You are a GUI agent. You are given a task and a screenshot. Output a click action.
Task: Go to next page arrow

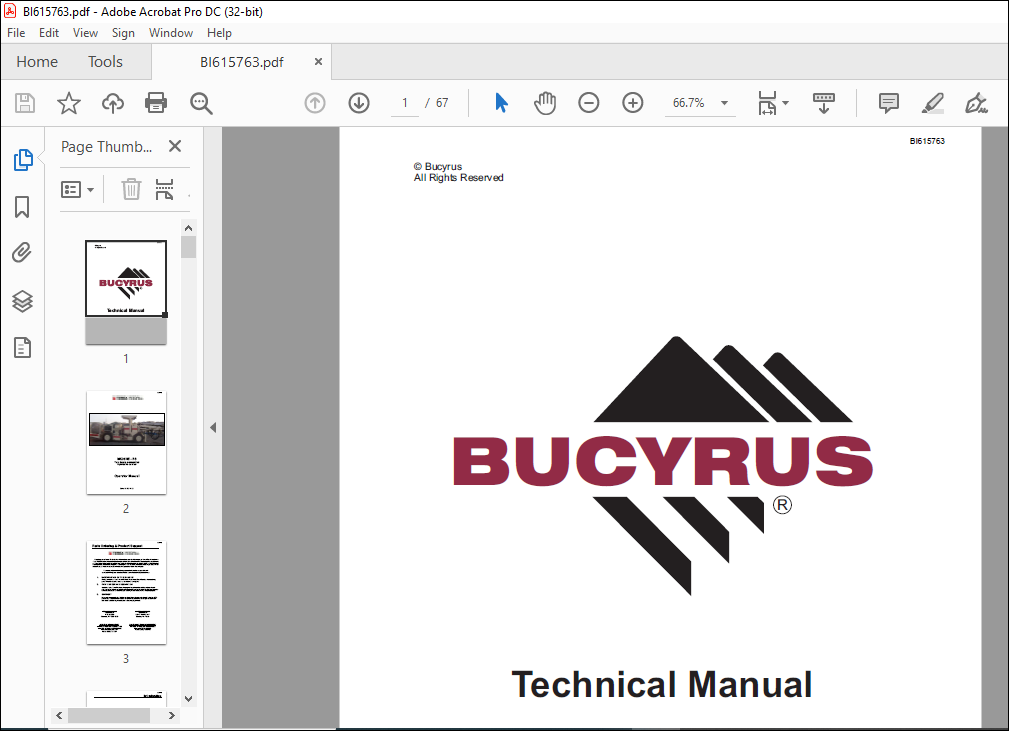point(358,103)
